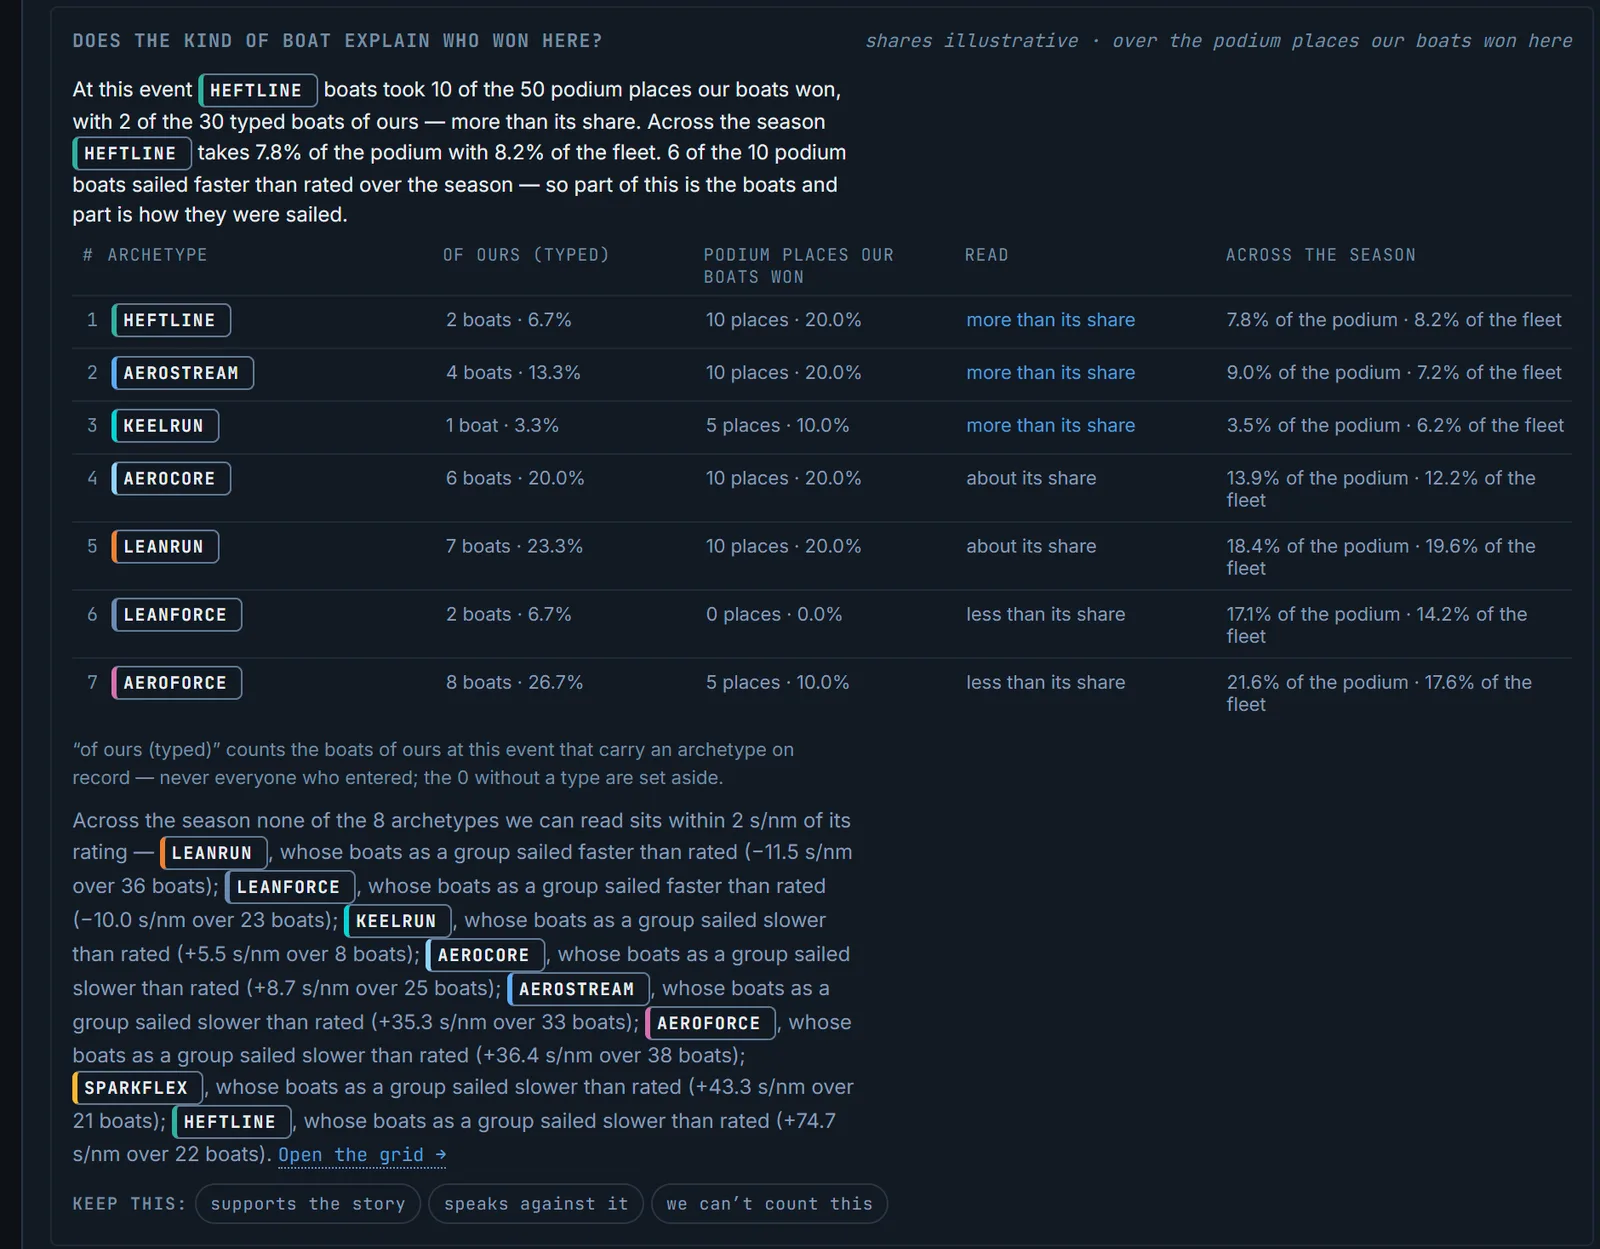This screenshot has width=1600, height=1249.
Task: Click '6 boats · 20.0%' cell
Action: [515, 479]
